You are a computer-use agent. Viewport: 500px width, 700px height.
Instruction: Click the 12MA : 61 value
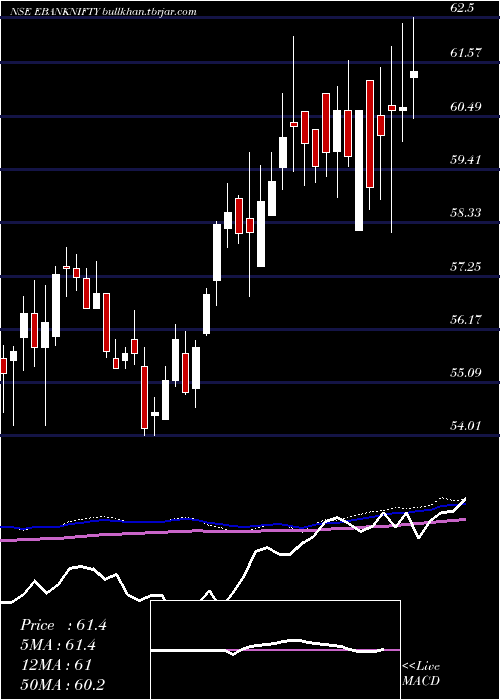click(x=56, y=665)
